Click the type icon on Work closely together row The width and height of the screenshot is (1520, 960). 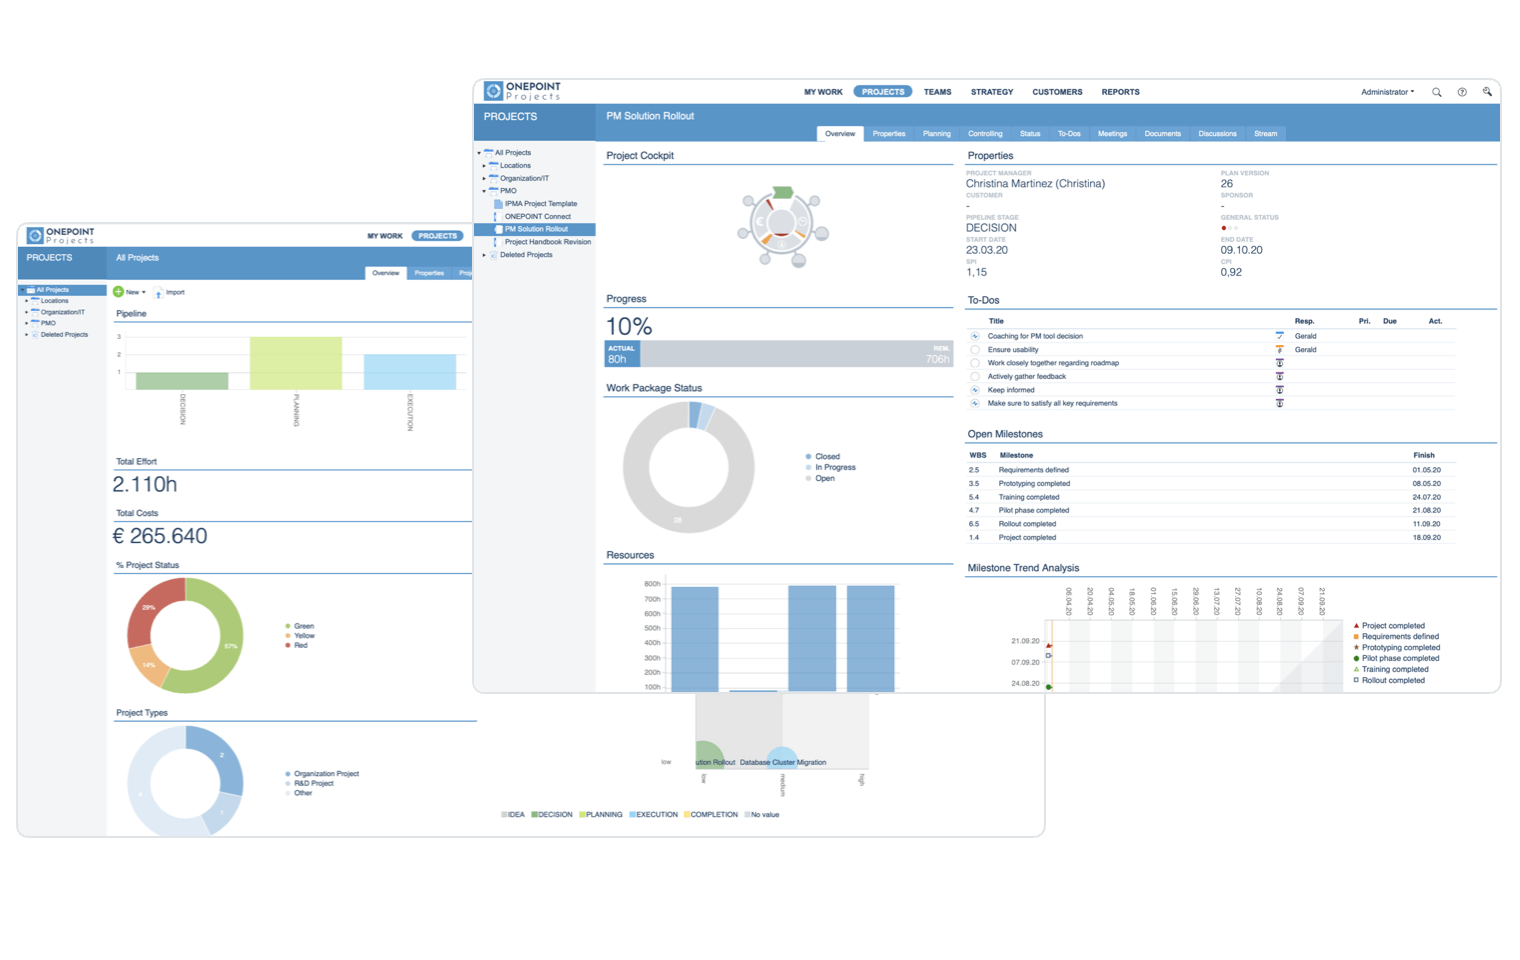[x=1279, y=363]
